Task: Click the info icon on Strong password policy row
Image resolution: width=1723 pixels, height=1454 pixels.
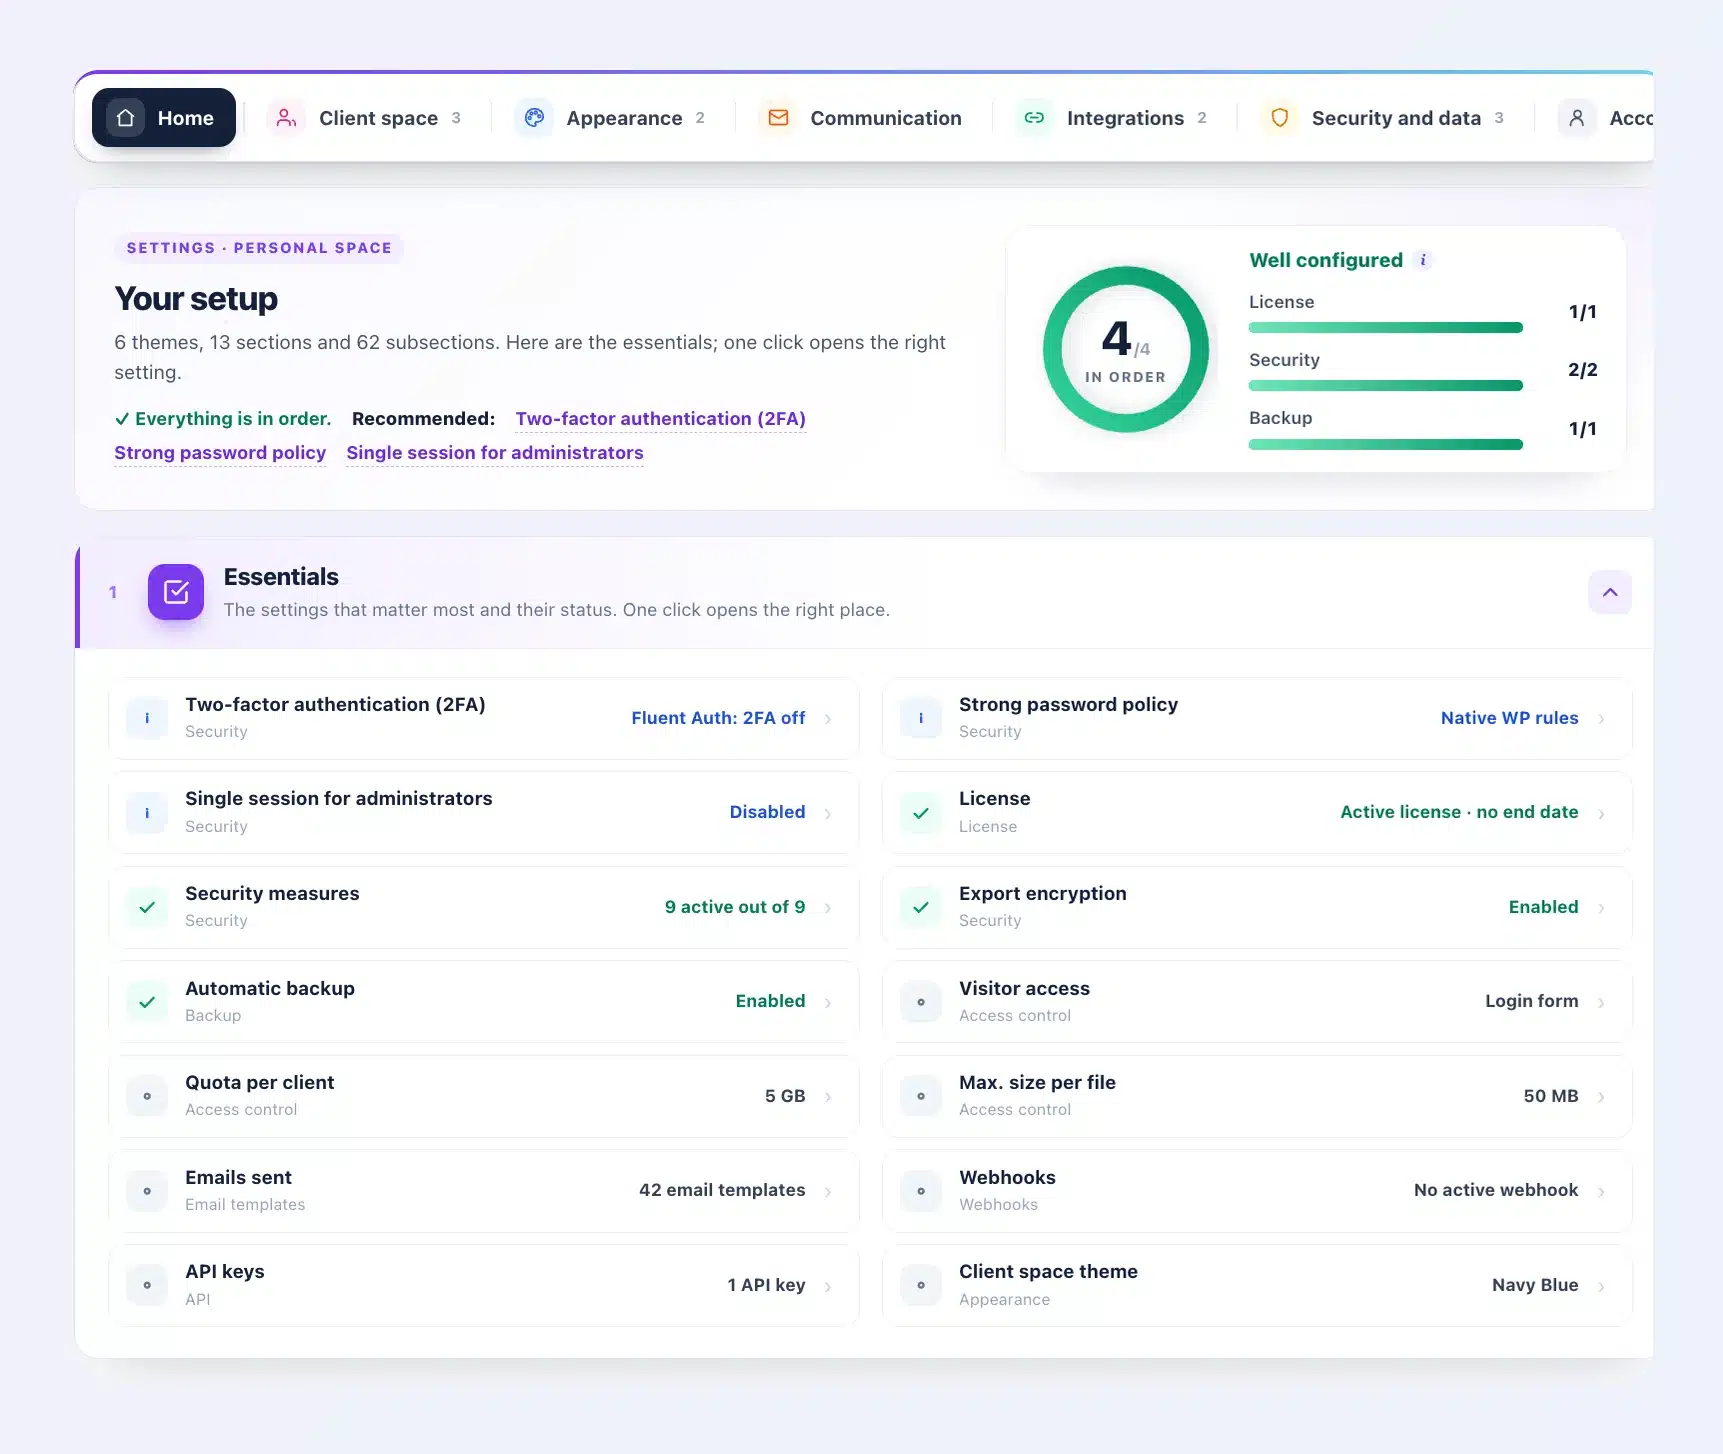Action: pos(921,718)
